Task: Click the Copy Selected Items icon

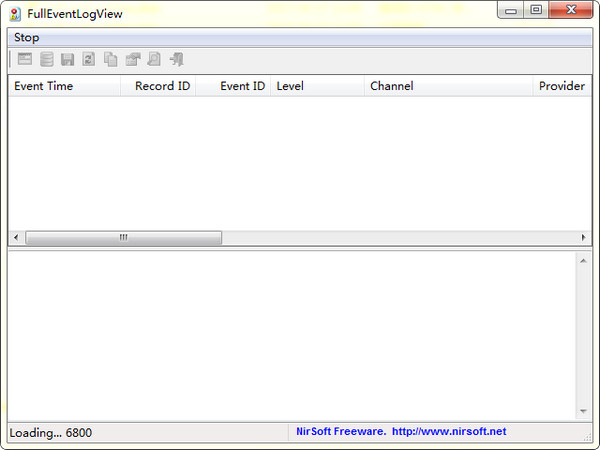Action: [111, 60]
